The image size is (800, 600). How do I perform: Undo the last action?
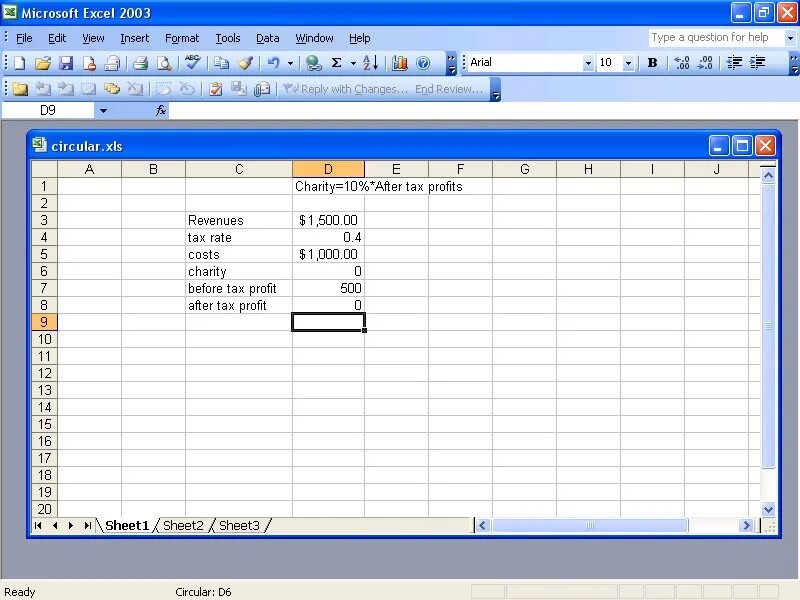coord(274,63)
